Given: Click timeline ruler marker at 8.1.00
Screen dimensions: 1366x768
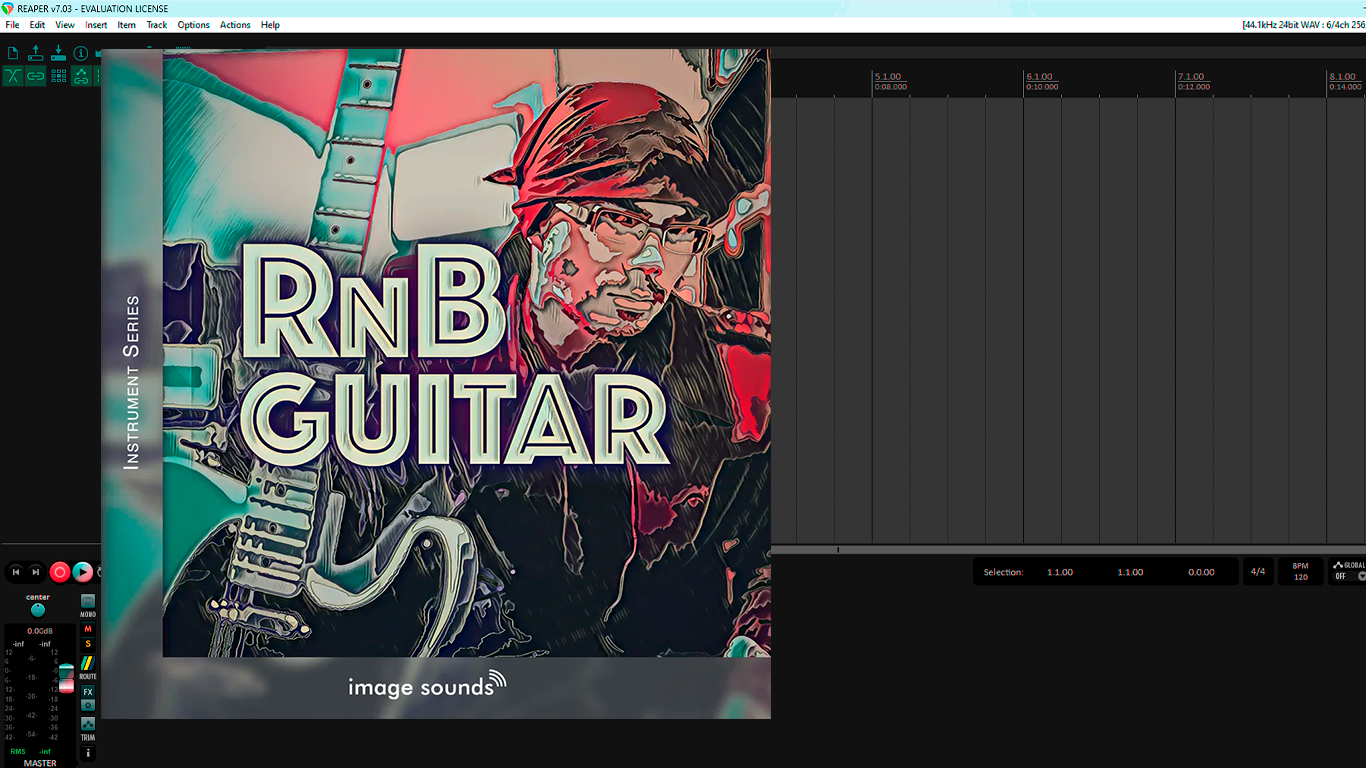Looking at the screenshot, I should coord(1342,77).
